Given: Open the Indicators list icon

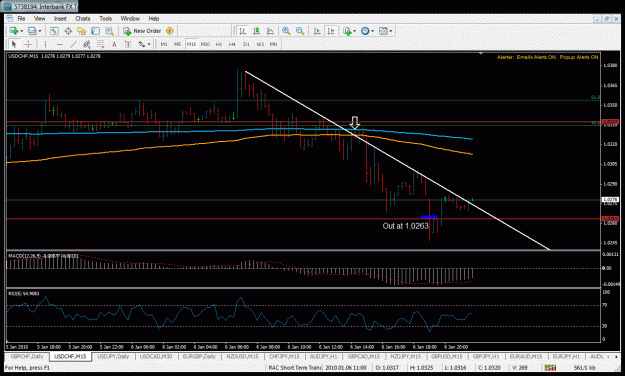Looking at the screenshot, I should point(347,31).
